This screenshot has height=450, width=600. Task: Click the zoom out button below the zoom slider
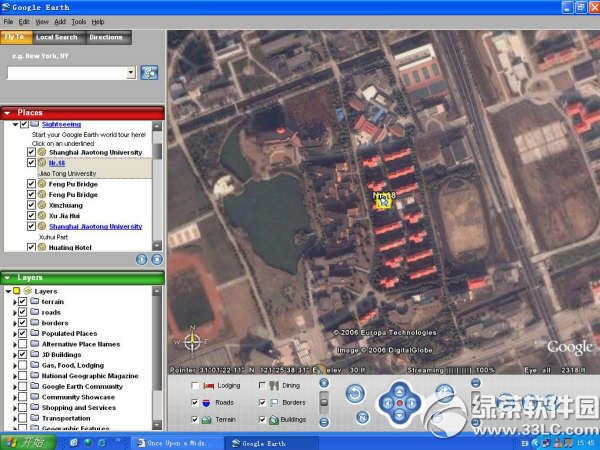click(324, 422)
